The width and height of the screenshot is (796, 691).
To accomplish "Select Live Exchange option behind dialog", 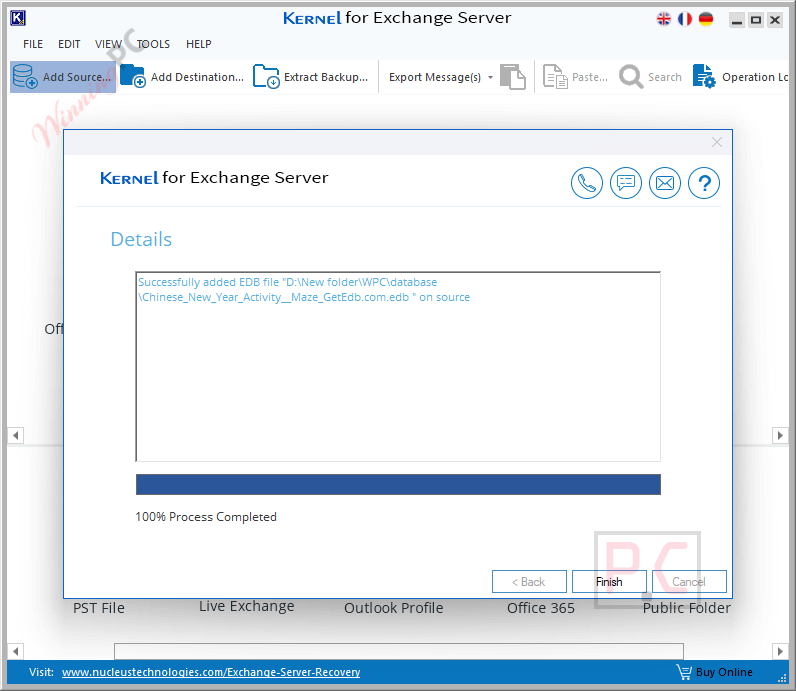I will click(246, 606).
